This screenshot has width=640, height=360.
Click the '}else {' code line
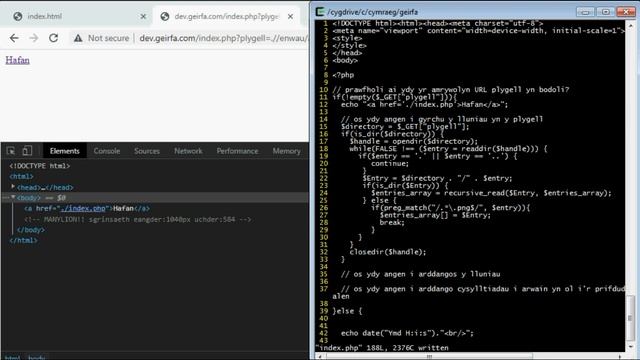tap(347, 311)
